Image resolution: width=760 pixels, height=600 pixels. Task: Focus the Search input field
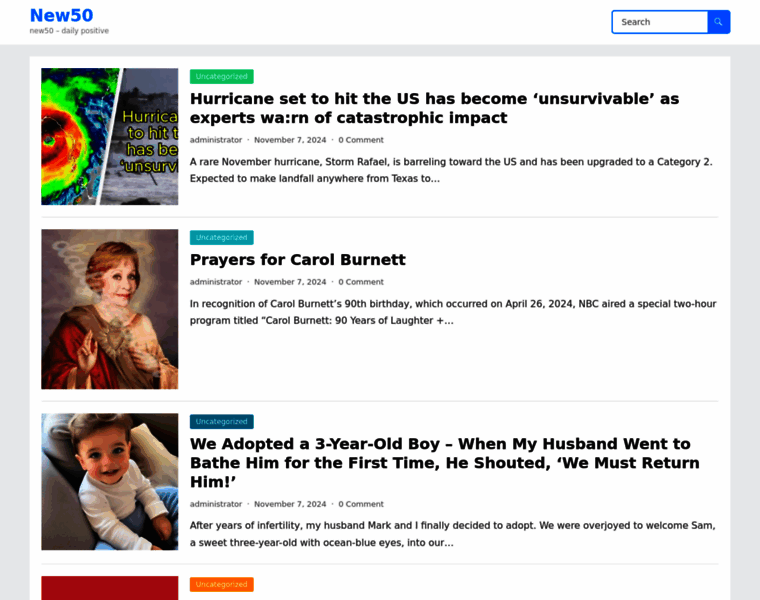tap(660, 22)
